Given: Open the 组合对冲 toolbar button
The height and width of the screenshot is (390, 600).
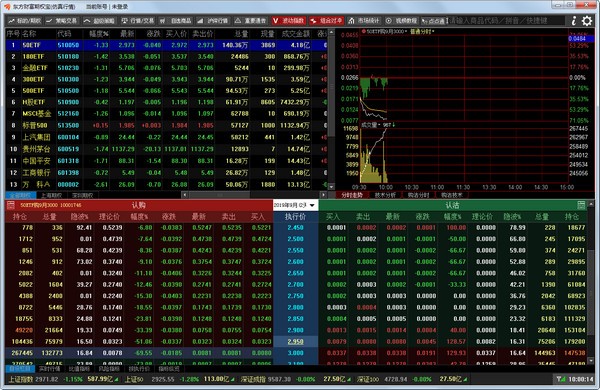Looking at the screenshot, I should coord(326,21).
